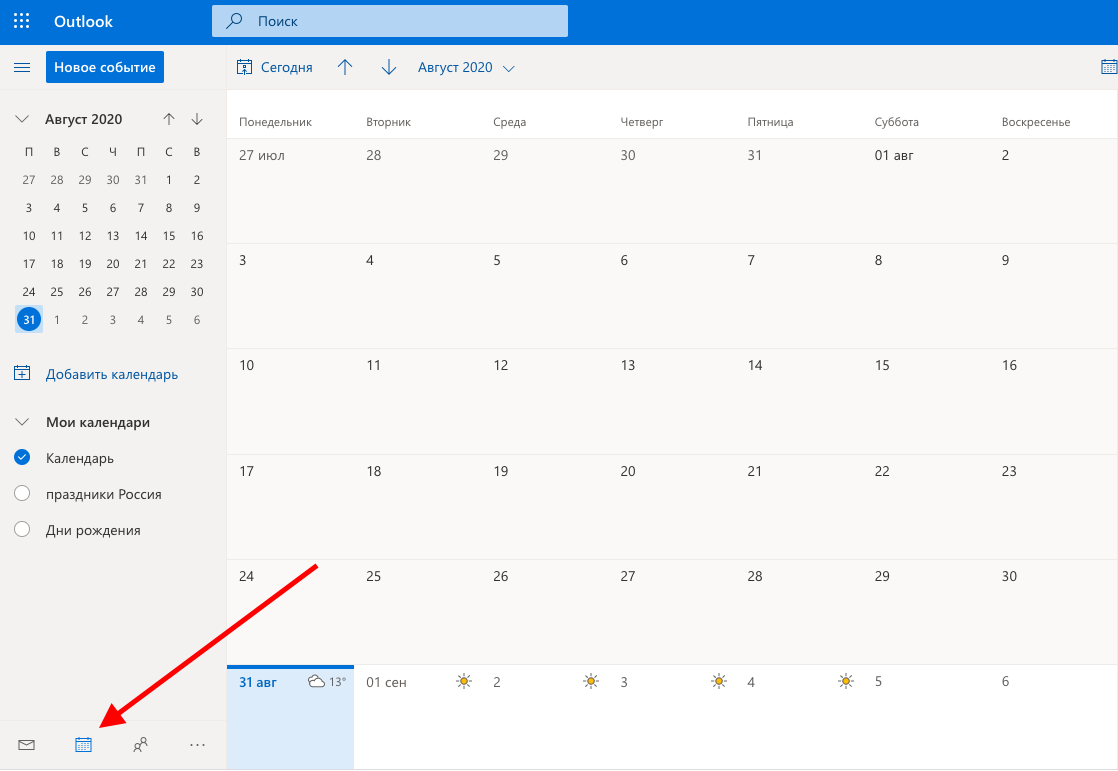The width and height of the screenshot is (1118, 771).
Task: Open the 01 сен day cell
Action: click(417, 717)
